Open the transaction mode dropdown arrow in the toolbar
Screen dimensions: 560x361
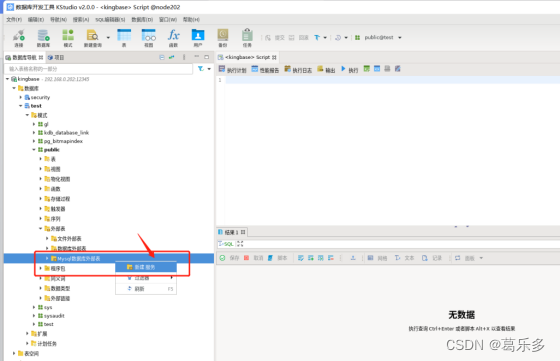pos(325,37)
